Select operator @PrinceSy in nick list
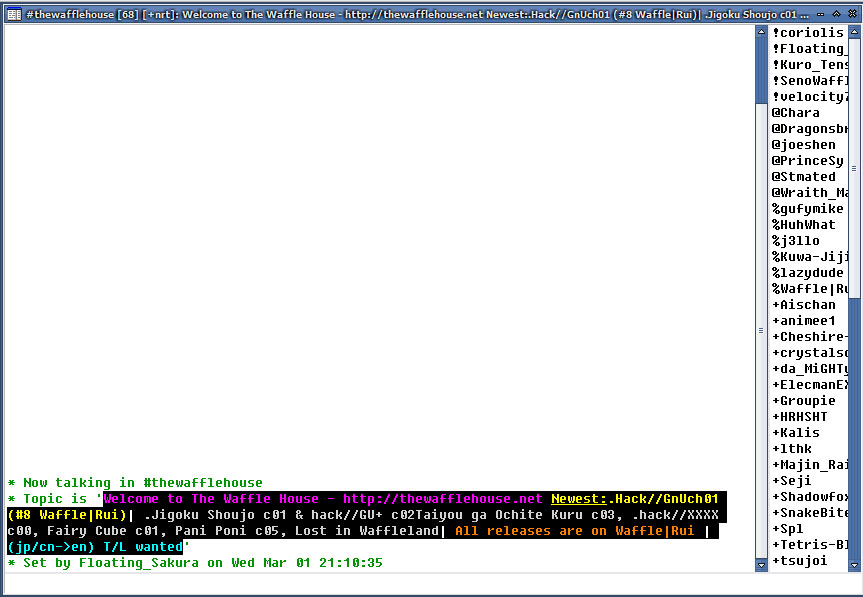 (x=809, y=161)
